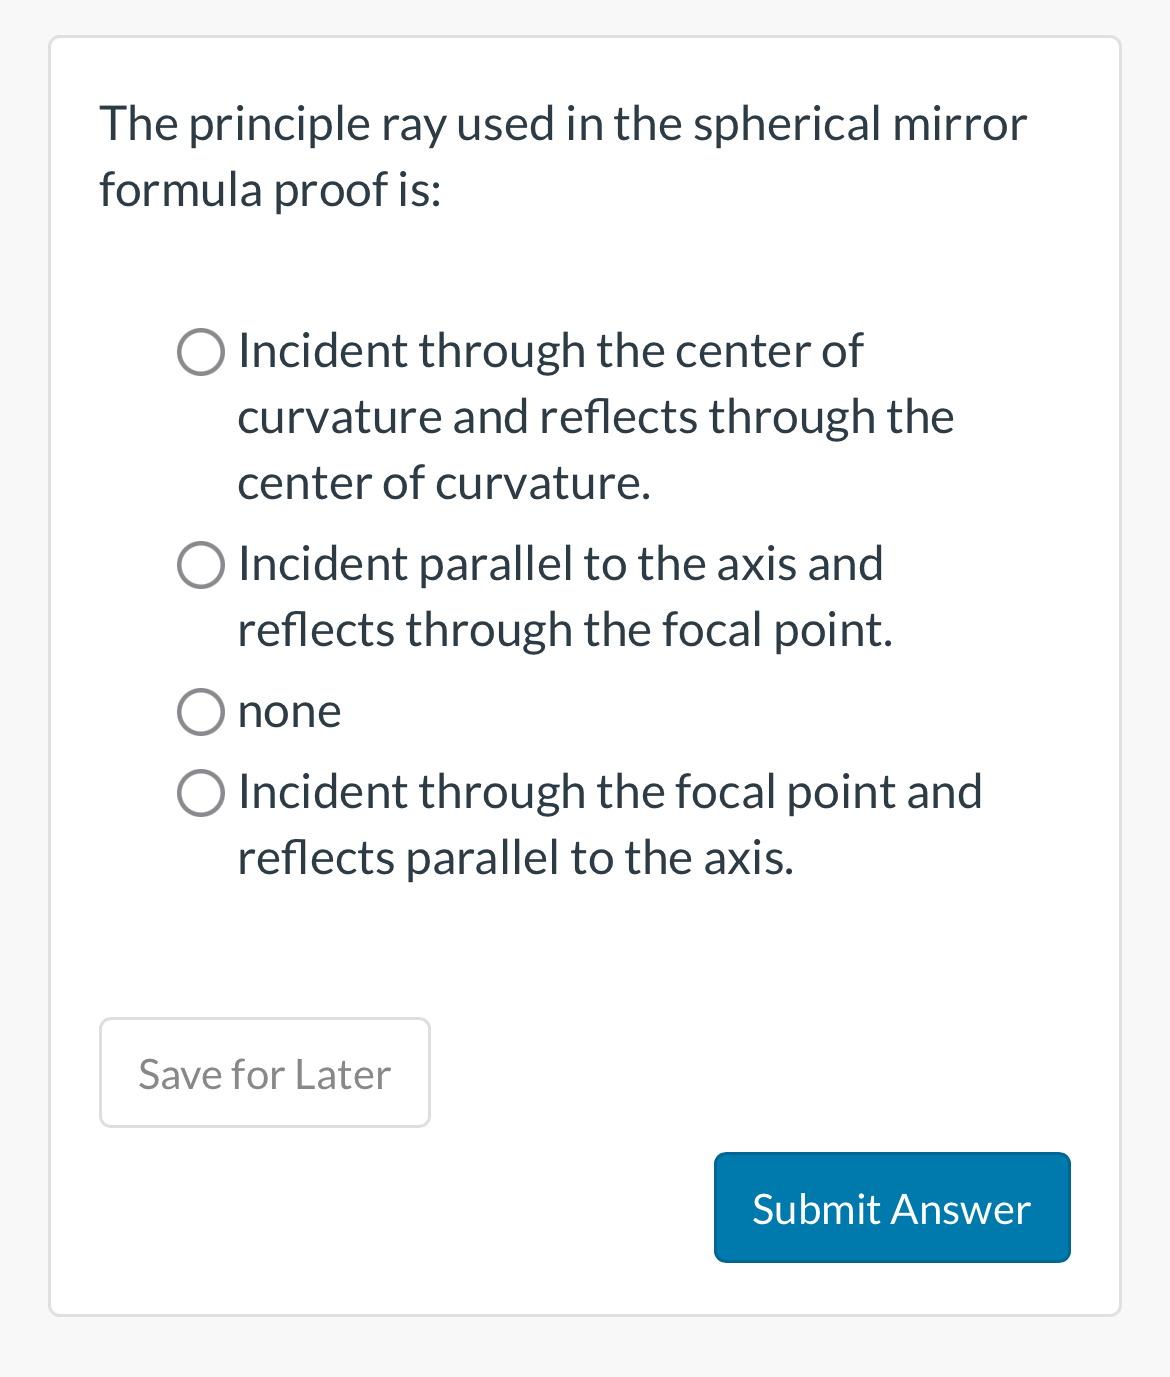Viewport: 1170px width, 1377px height.
Task: Select the 'Incident parallel to the axis' option
Action: [x=201, y=565]
